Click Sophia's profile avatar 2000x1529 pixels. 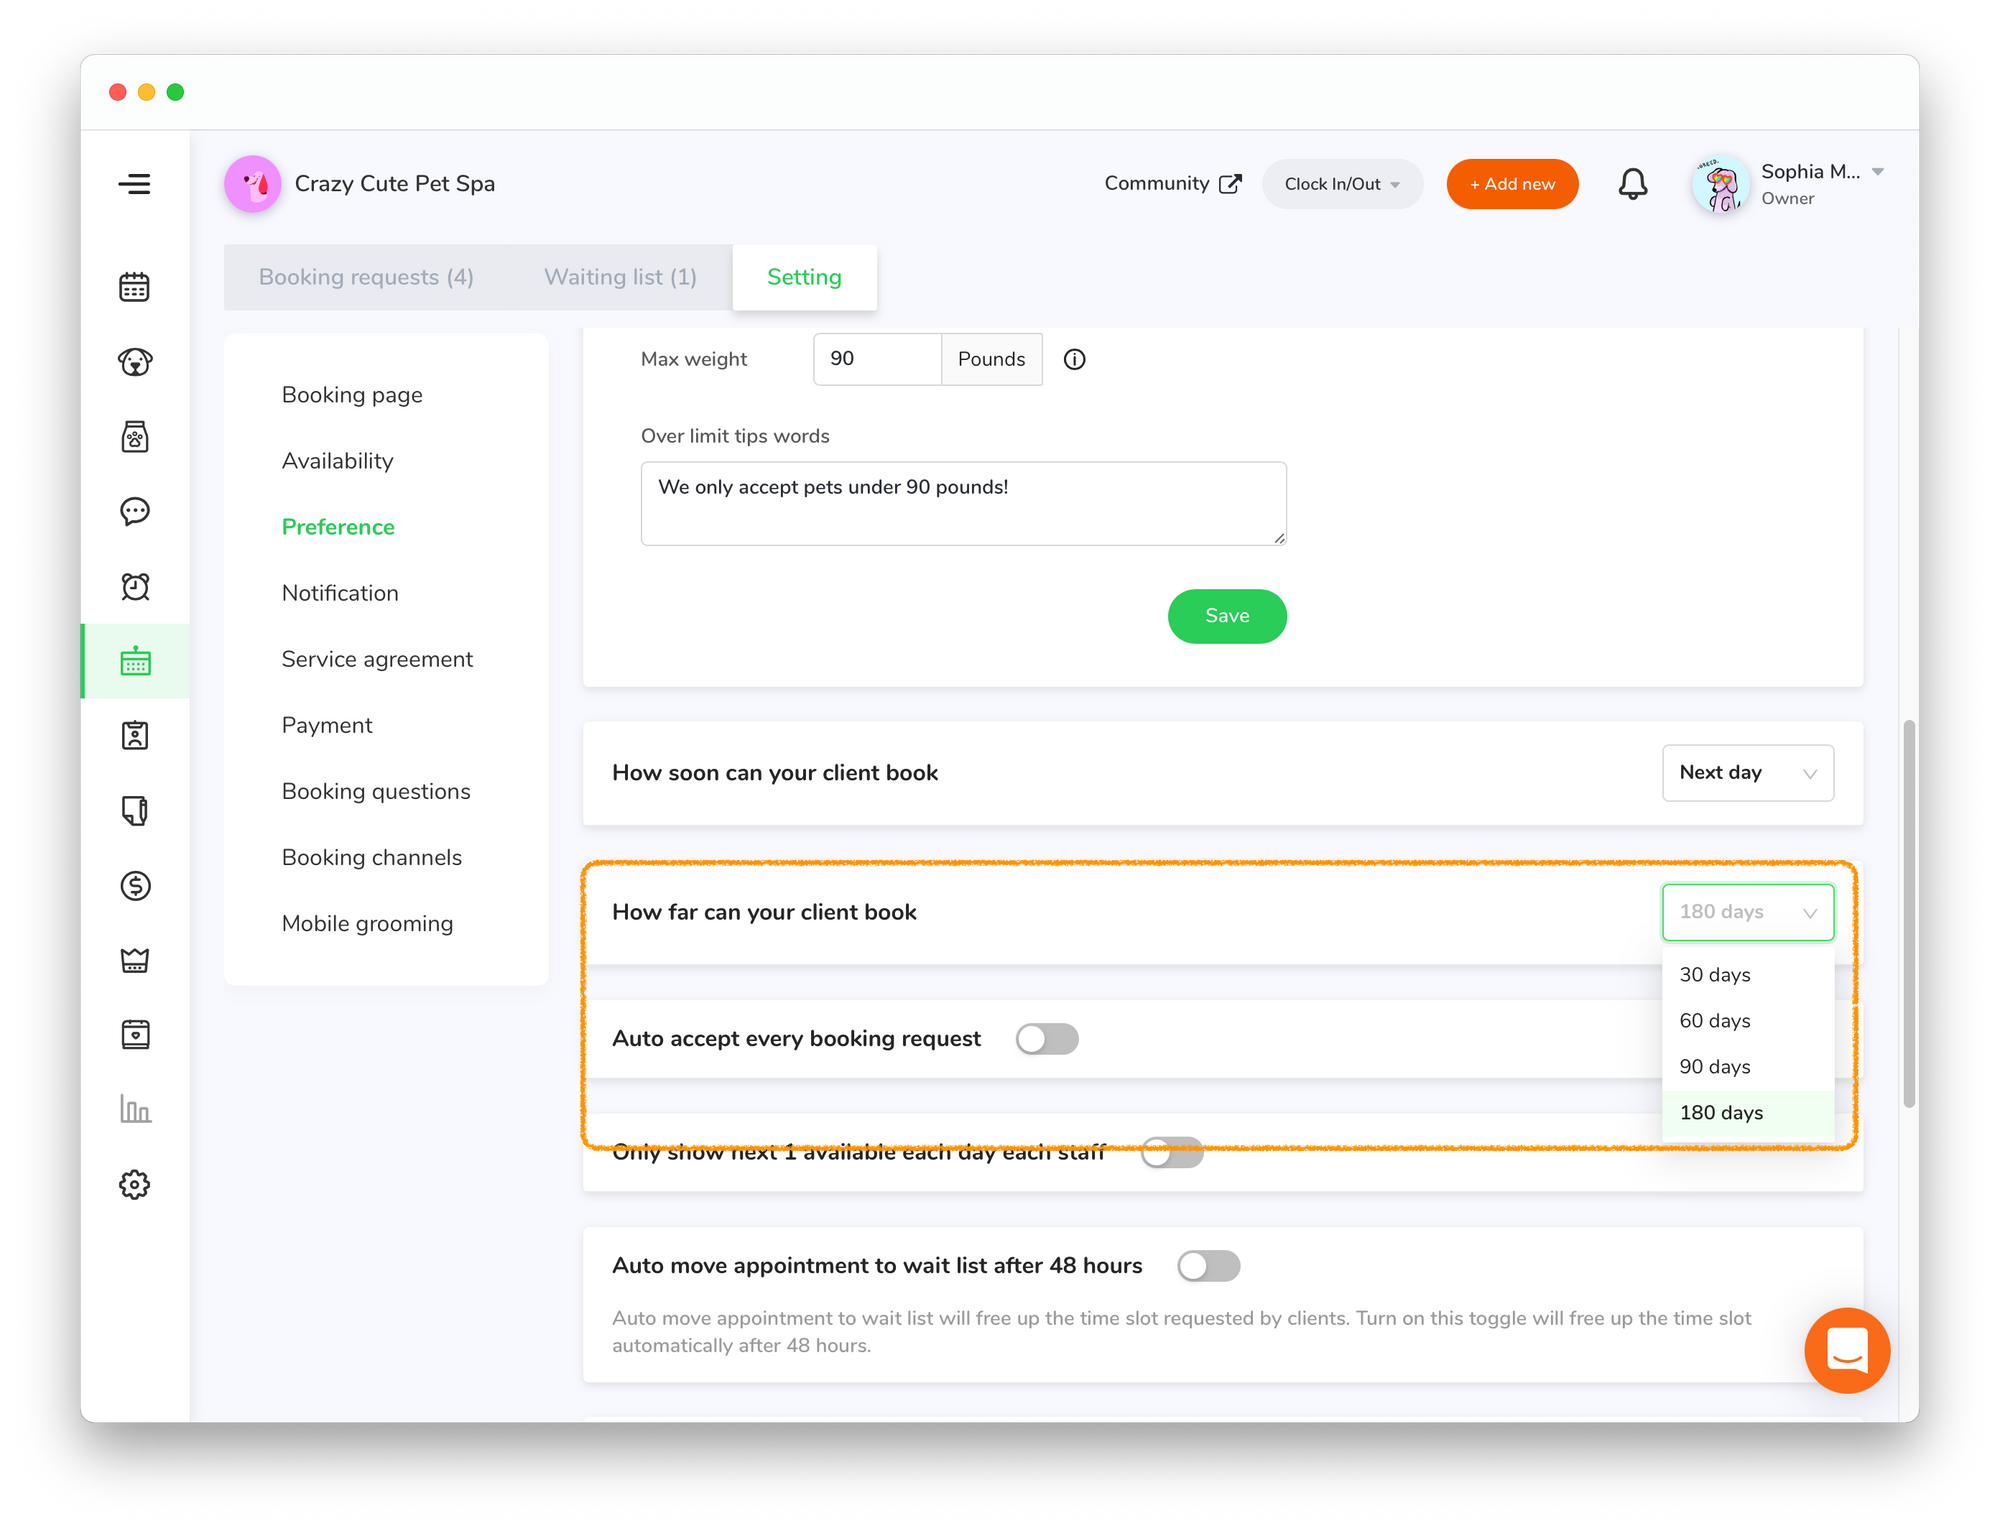click(x=1720, y=184)
